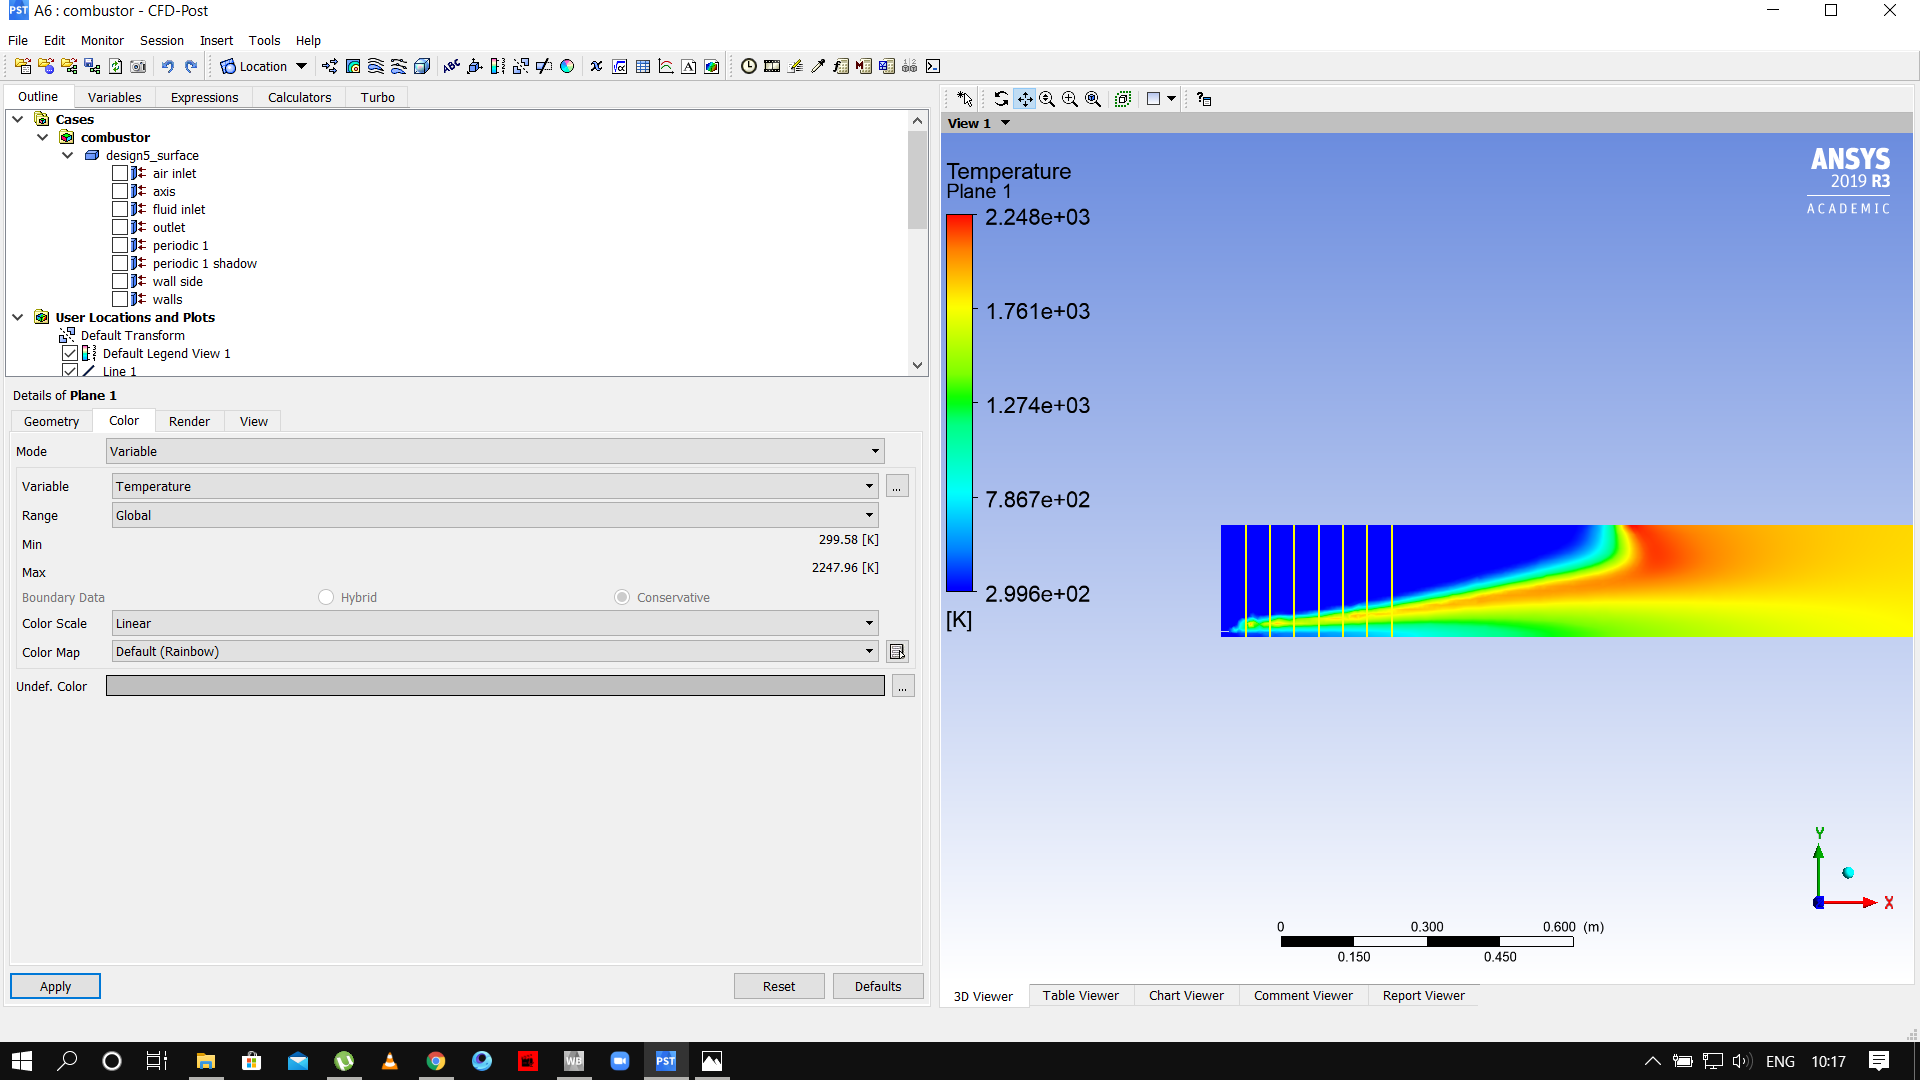The image size is (1920, 1080).
Task: Select the Hybrid boundary data radio button
Action: coord(325,597)
